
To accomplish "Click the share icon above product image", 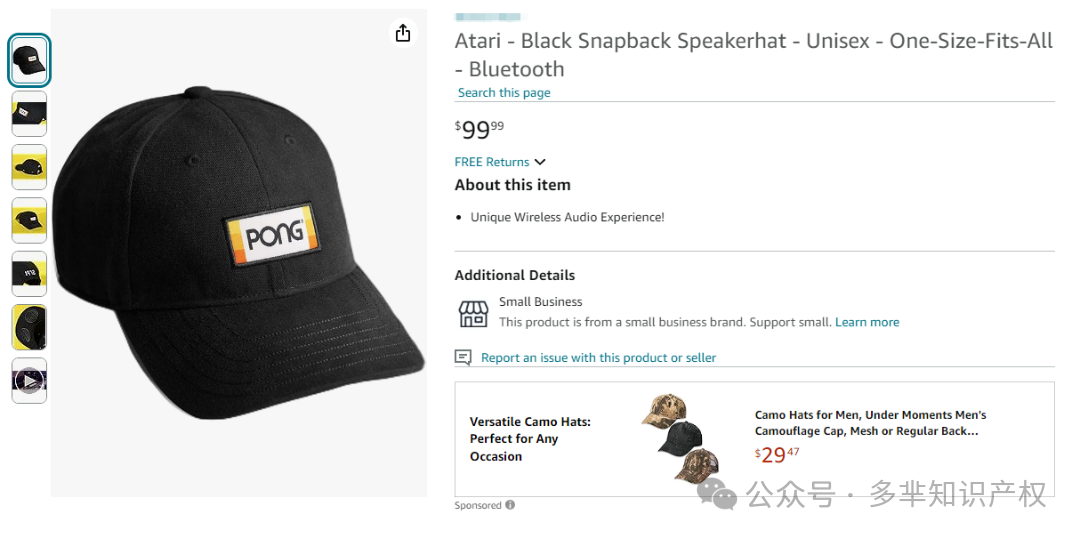I will pos(403,32).
